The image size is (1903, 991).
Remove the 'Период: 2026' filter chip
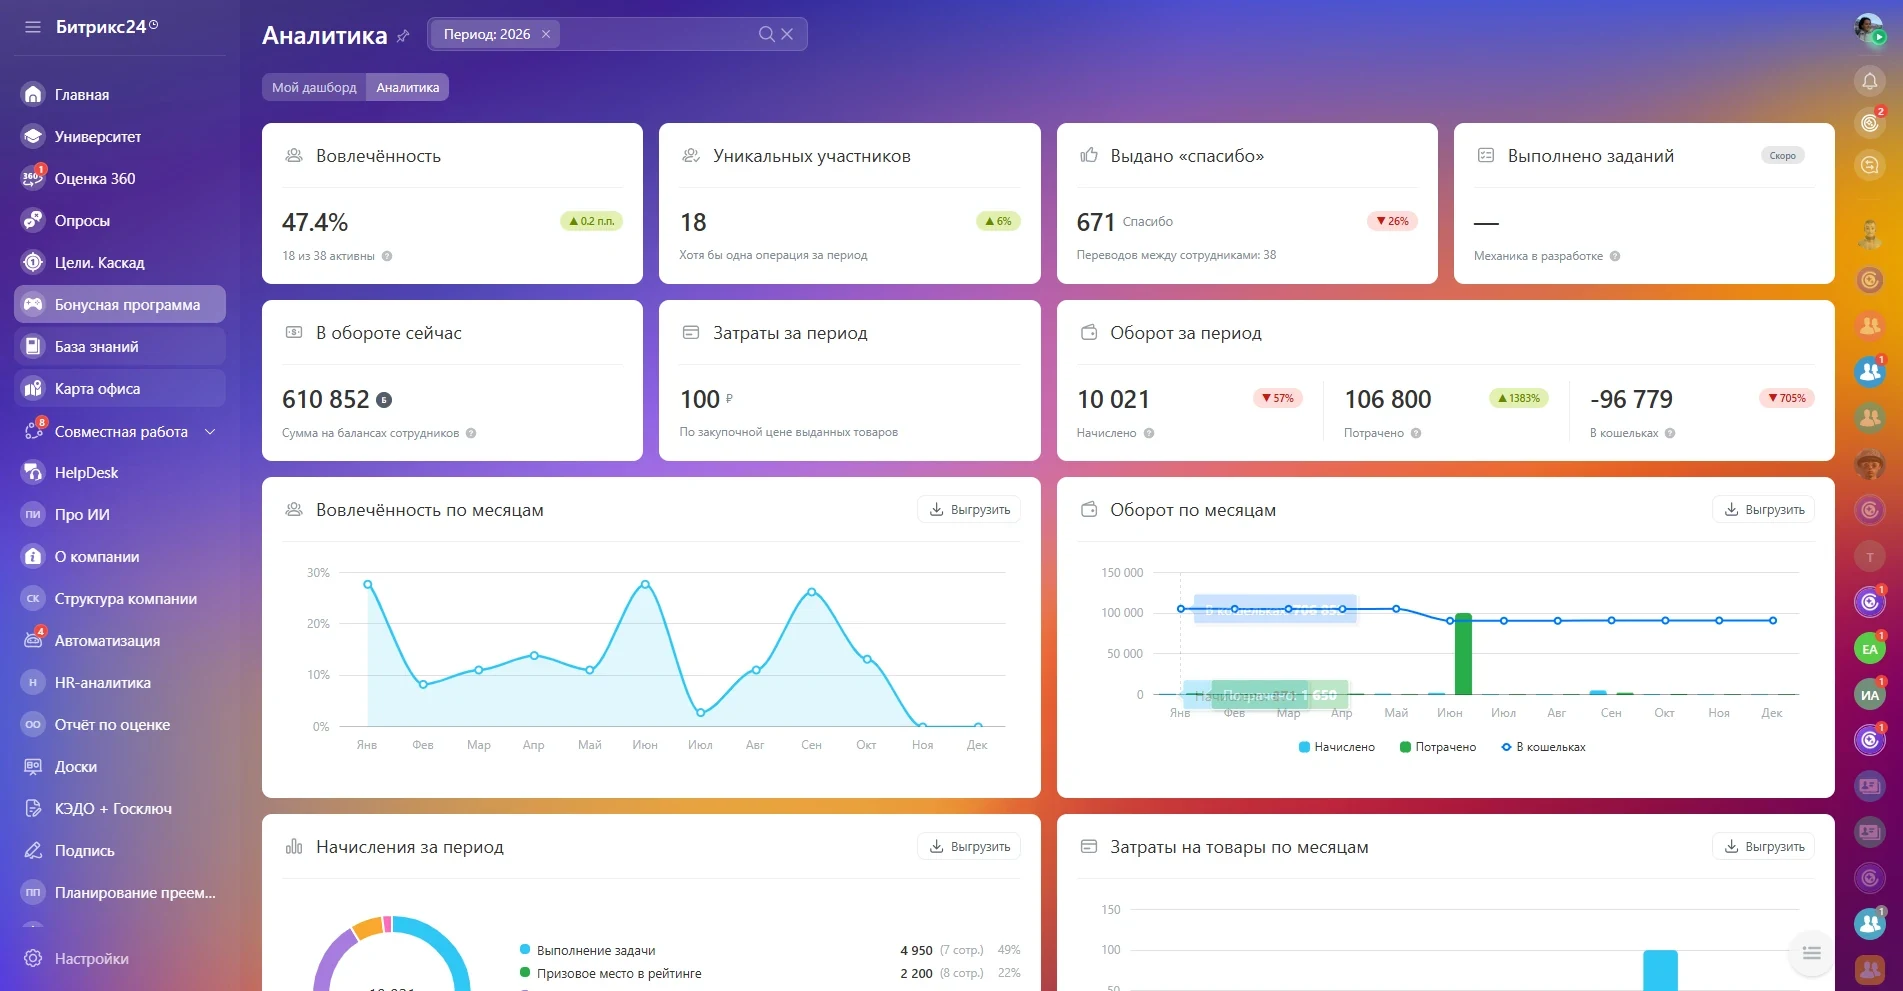pyautogui.click(x=546, y=34)
